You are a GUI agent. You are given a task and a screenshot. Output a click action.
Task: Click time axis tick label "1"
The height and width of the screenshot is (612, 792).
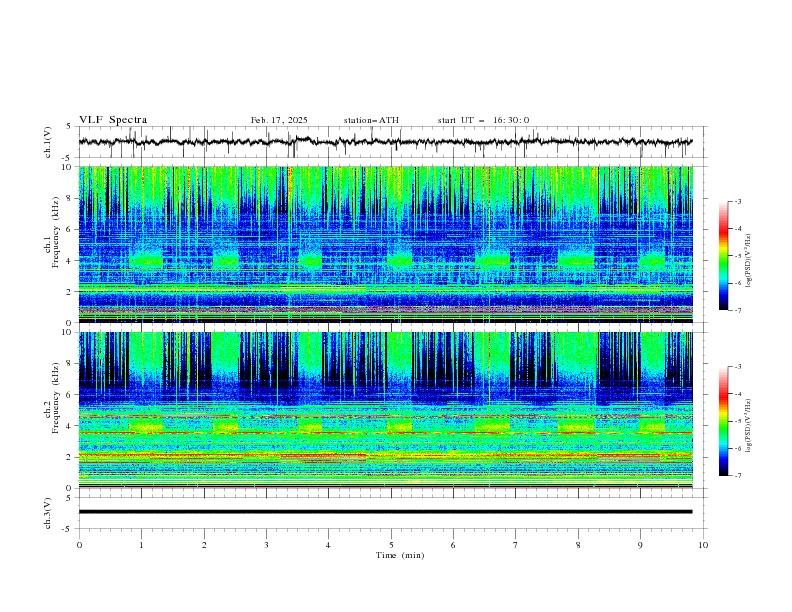pyautogui.click(x=141, y=545)
